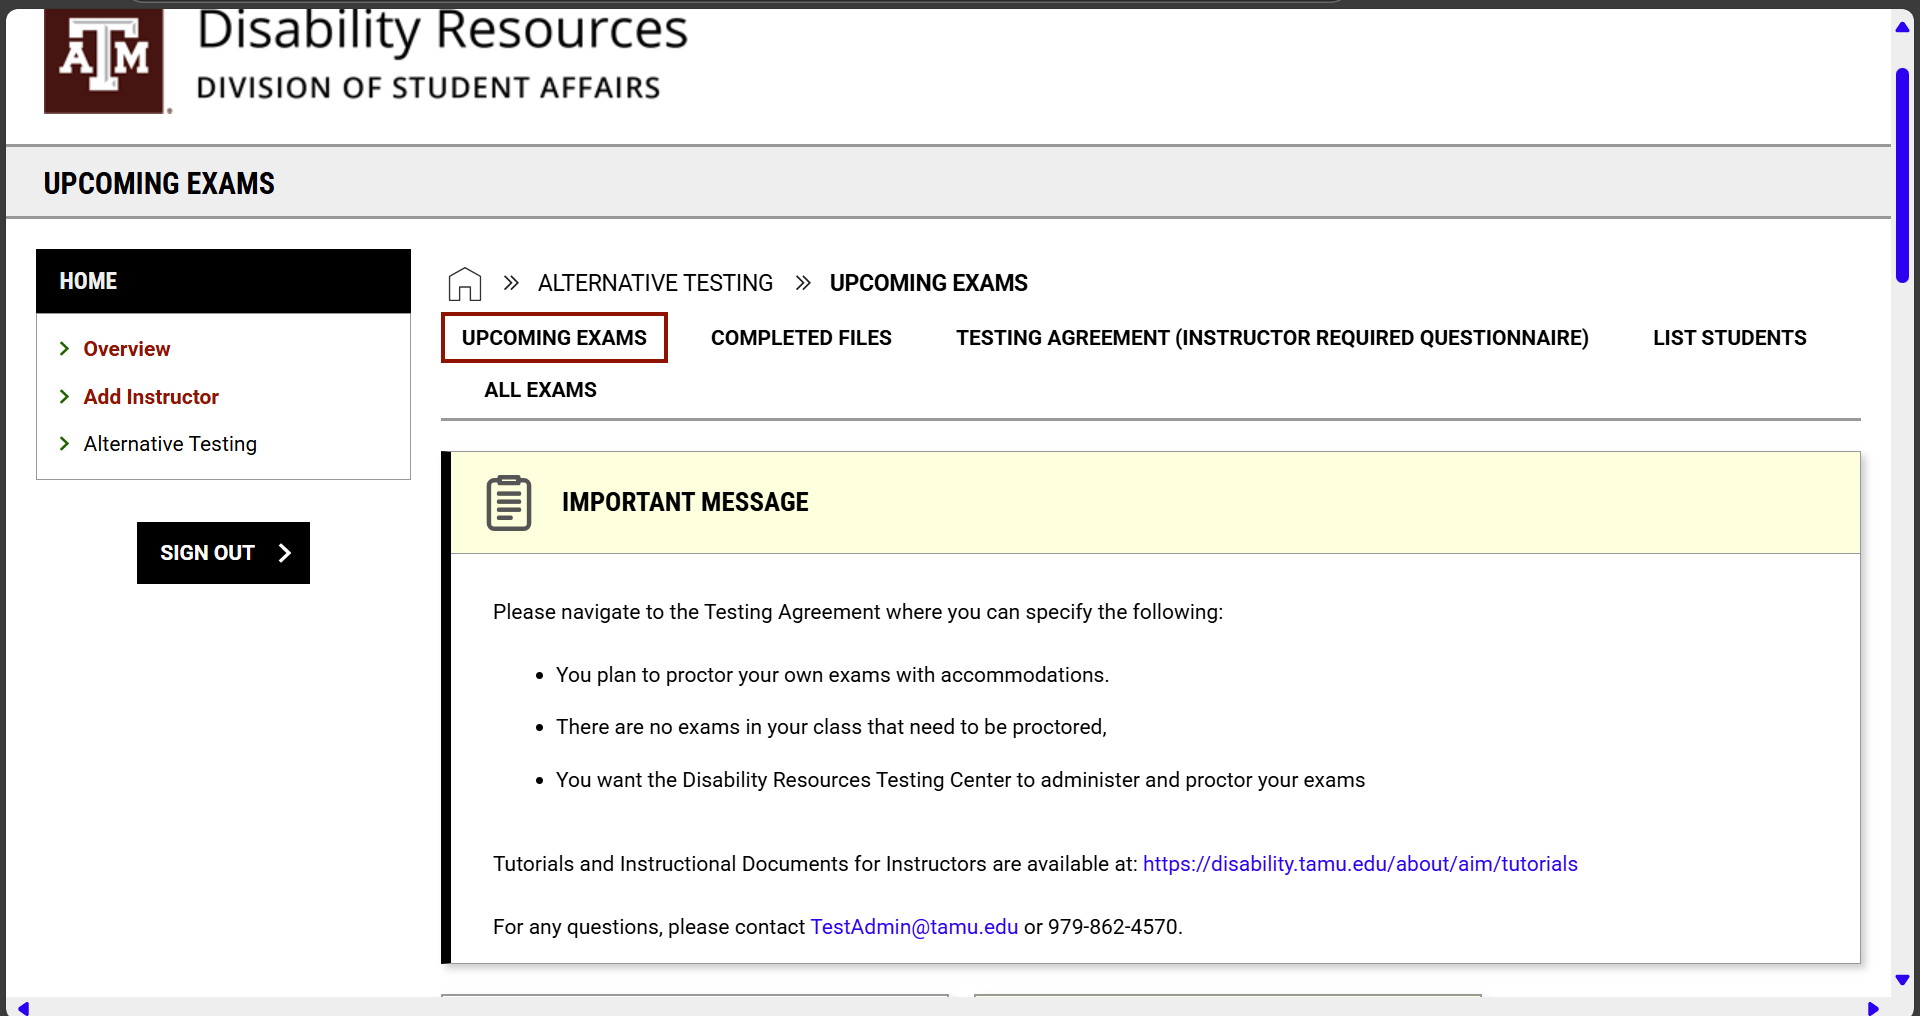
Task: Open the AIM tutorials hyperlink
Action: (1360, 864)
